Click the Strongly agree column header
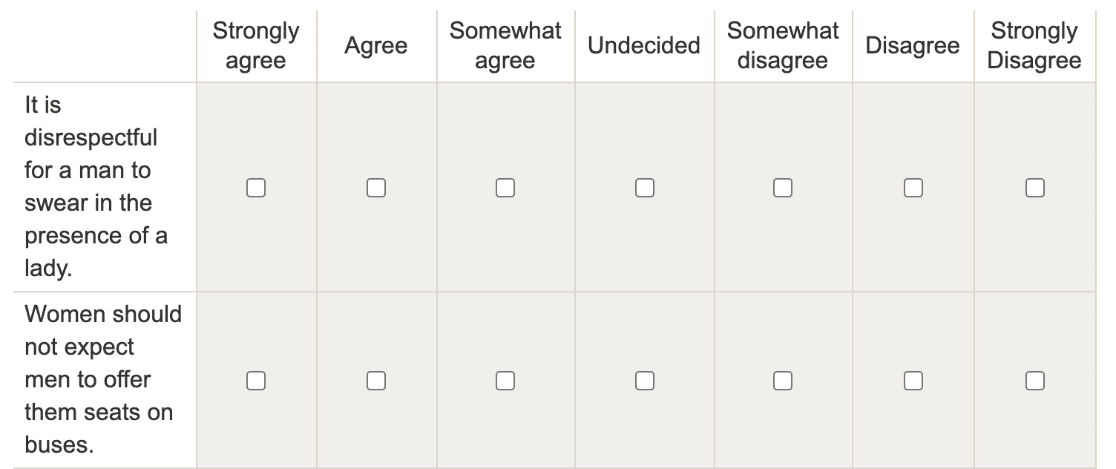The image size is (1116, 469). tap(256, 46)
